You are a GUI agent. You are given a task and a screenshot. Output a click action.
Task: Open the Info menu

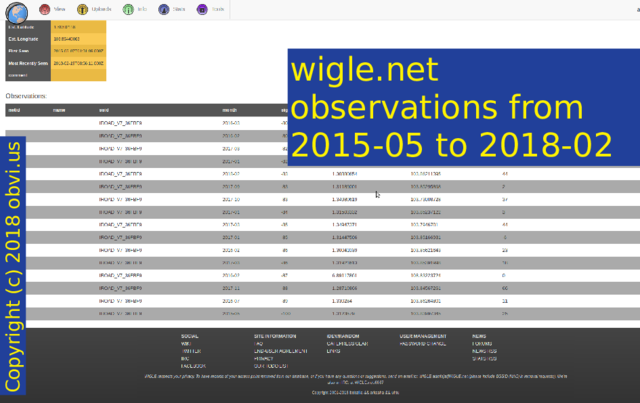(142, 9)
